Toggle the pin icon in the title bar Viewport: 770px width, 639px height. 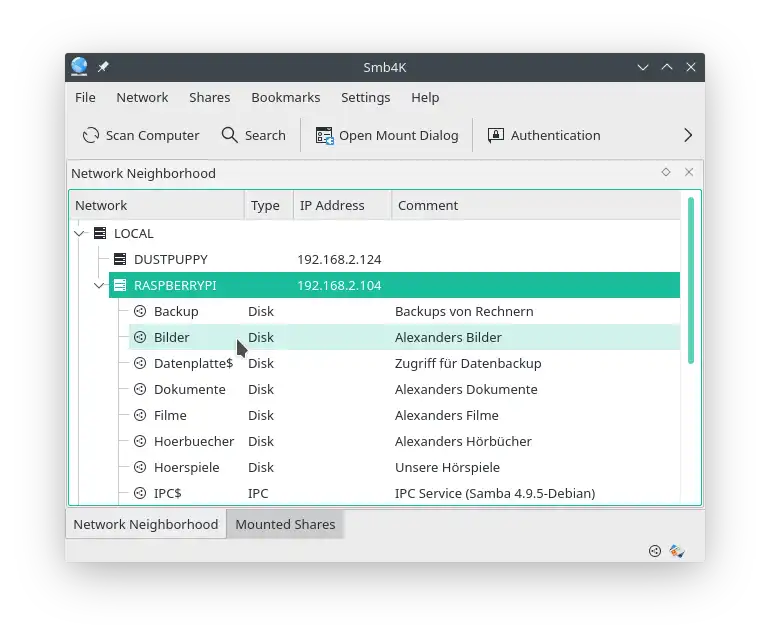click(x=103, y=67)
